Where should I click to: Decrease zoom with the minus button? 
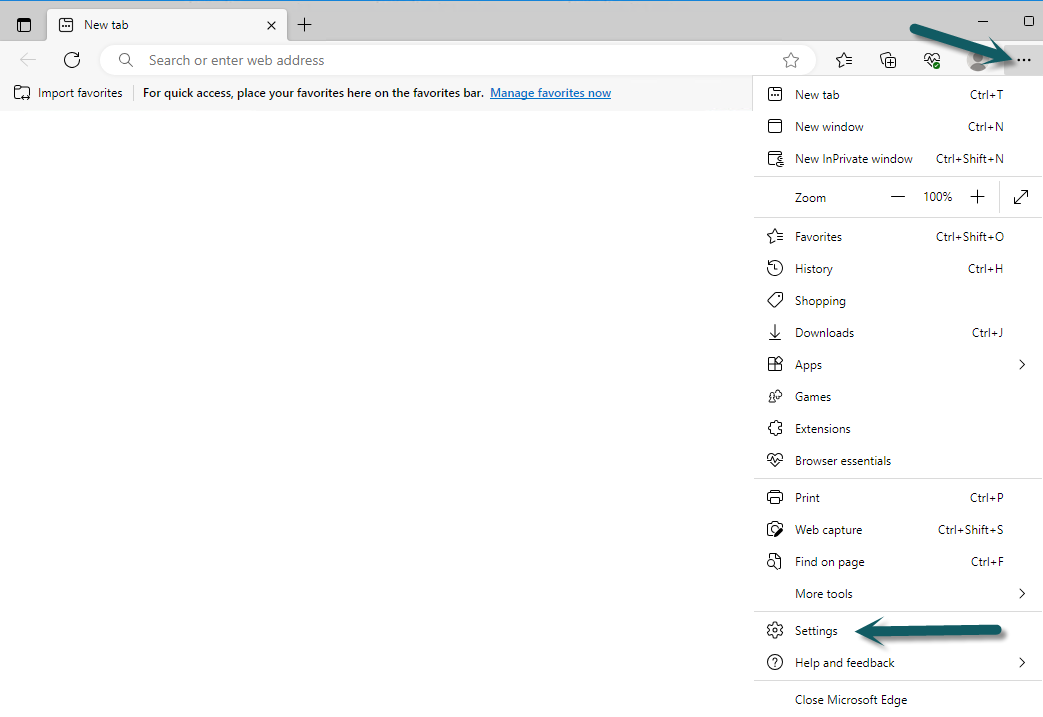[x=898, y=197]
